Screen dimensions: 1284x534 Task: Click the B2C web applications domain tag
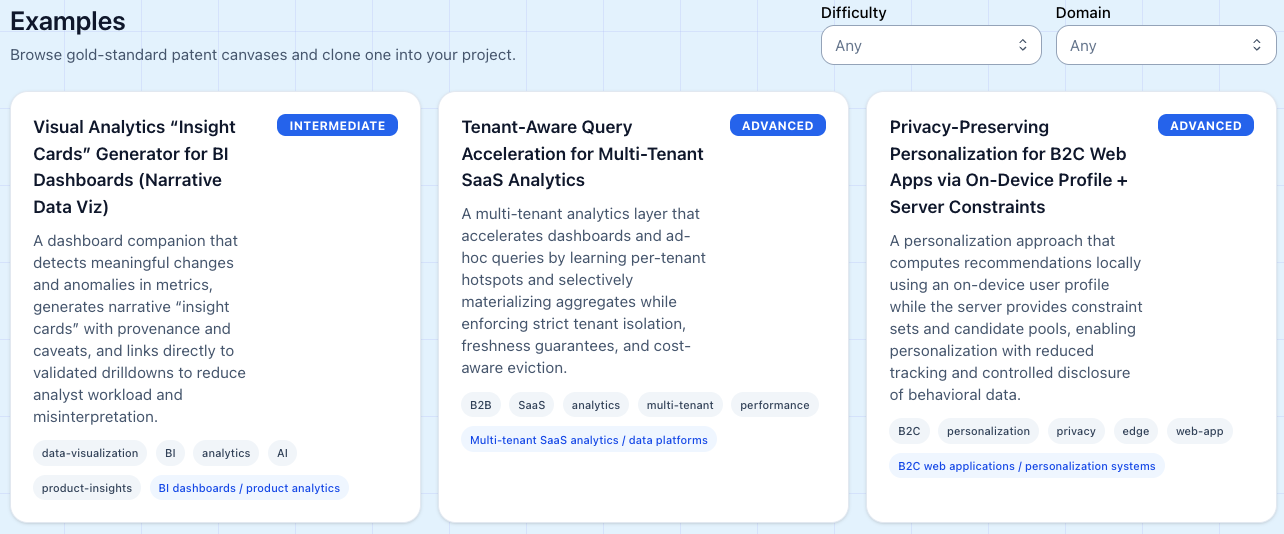(x=1026, y=466)
